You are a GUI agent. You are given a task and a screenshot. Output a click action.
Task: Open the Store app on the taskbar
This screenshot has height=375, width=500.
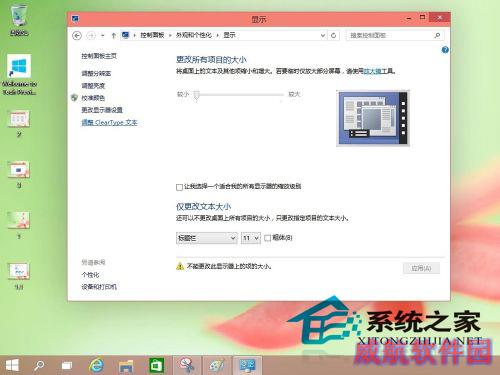(156, 365)
